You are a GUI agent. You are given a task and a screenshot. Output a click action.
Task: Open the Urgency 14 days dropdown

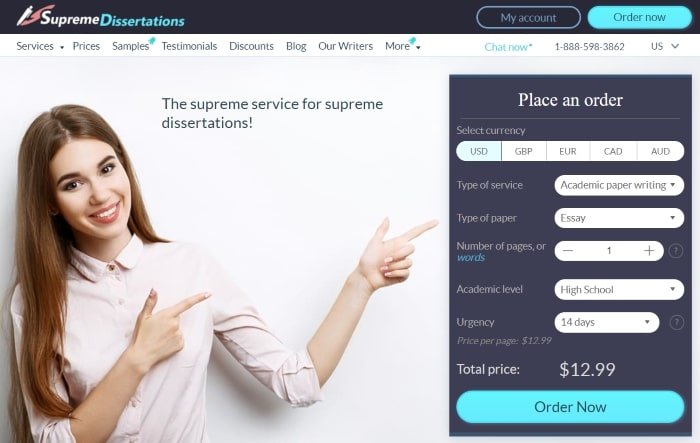[x=607, y=322]
